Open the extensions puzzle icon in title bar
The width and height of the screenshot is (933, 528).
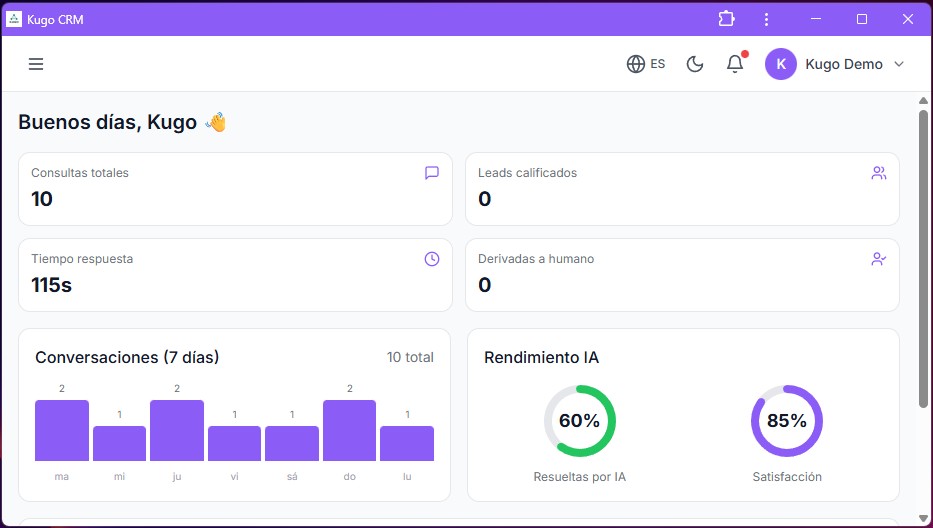[726, 19]
